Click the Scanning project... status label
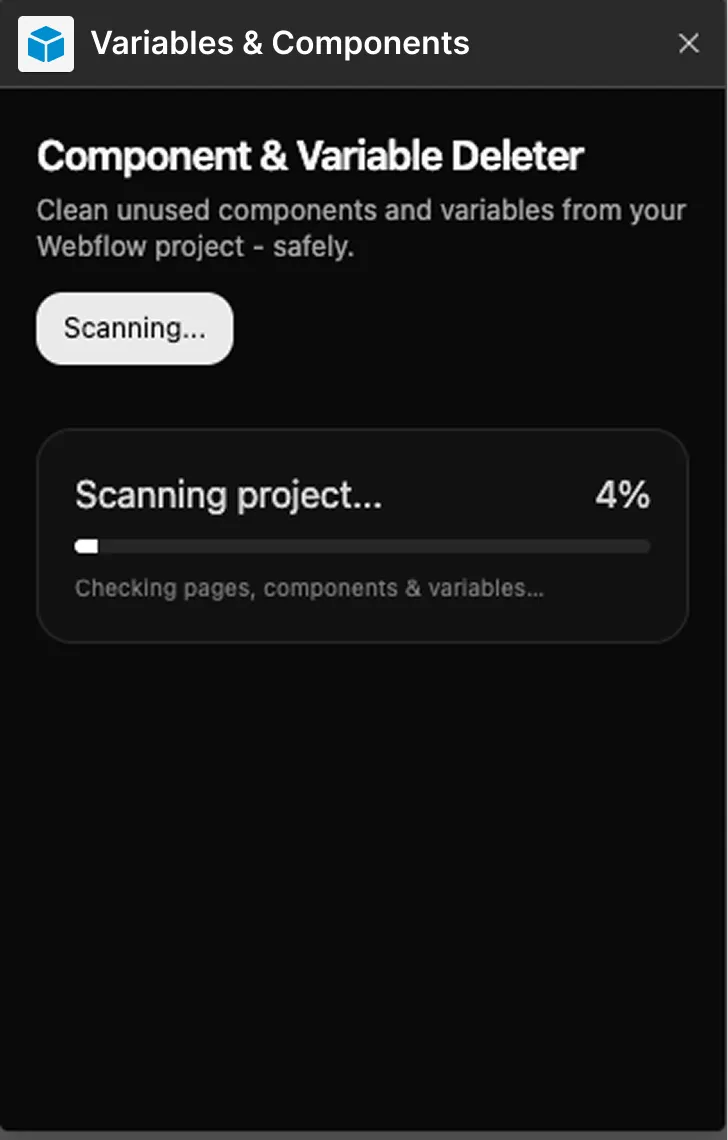The width and height of the screenshot is (728, 1140). [228, 496]
